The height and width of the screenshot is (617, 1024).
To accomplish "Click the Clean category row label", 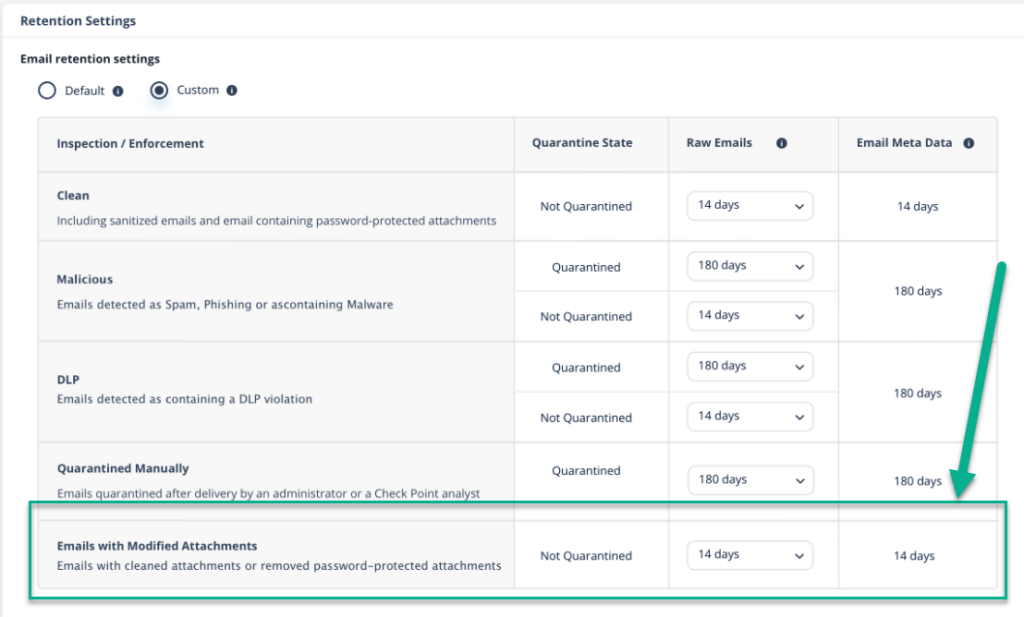I will pos(72,195).
